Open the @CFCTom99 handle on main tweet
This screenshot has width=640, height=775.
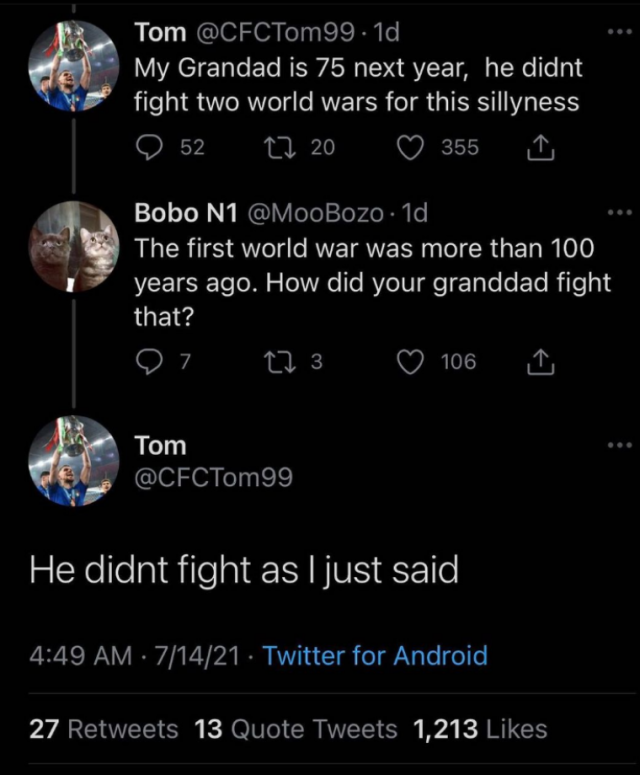[214, 478]
